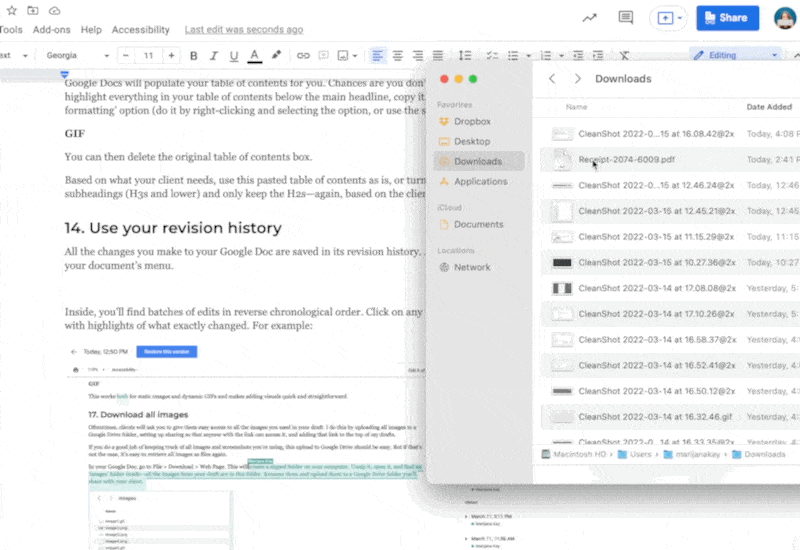Apply italic formatting
The width and height of the screenshot is (800, 550).
[x=214, y=55]
